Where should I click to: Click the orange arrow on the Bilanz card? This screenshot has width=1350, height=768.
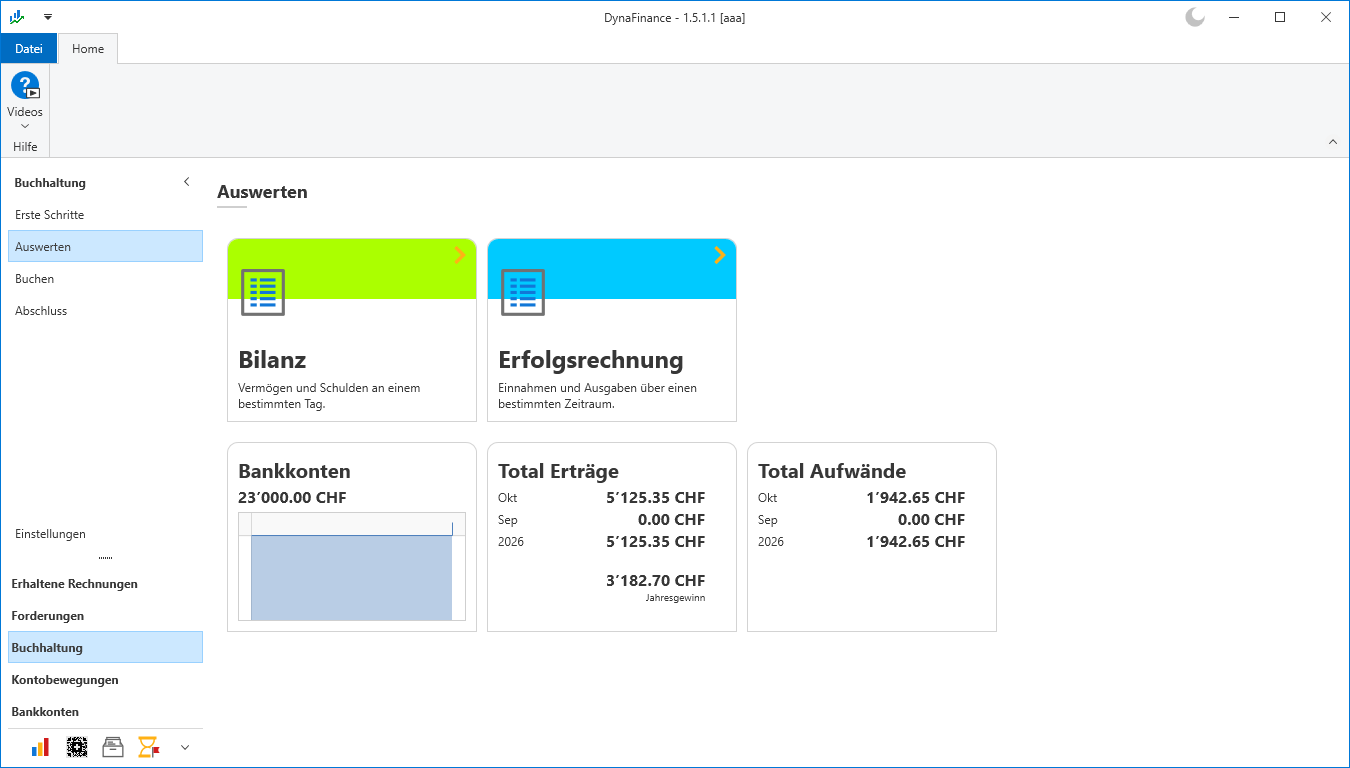pyautogui.click(x=460, y=255)
